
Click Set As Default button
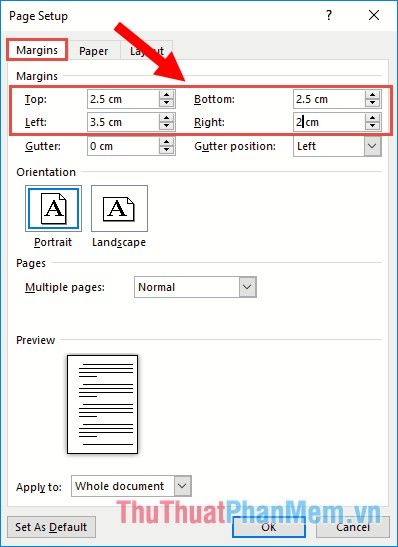pos(51,527)
